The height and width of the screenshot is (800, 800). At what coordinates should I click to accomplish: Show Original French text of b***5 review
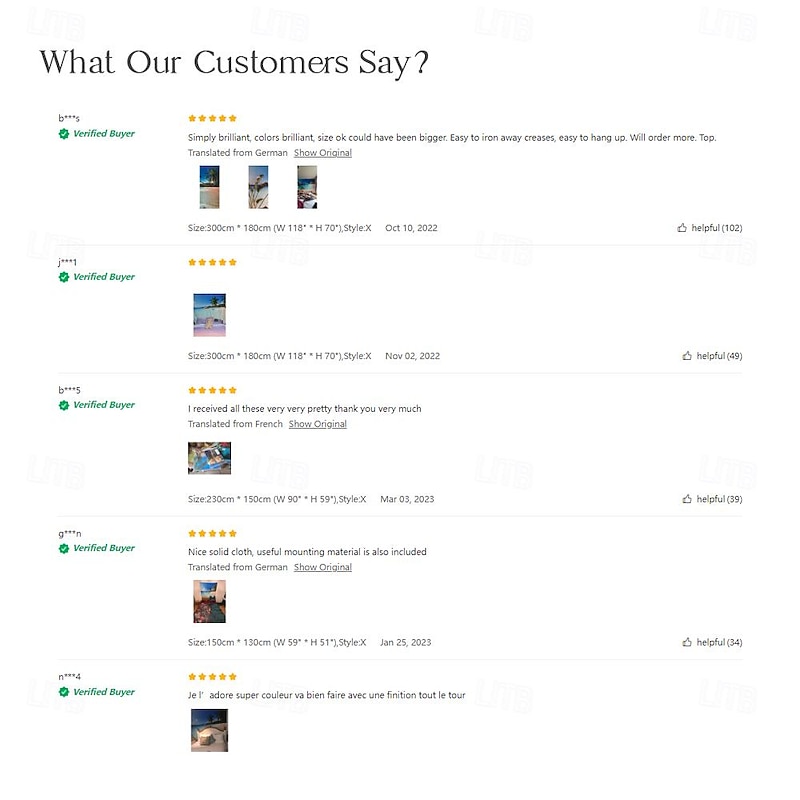tap(317, 424)
